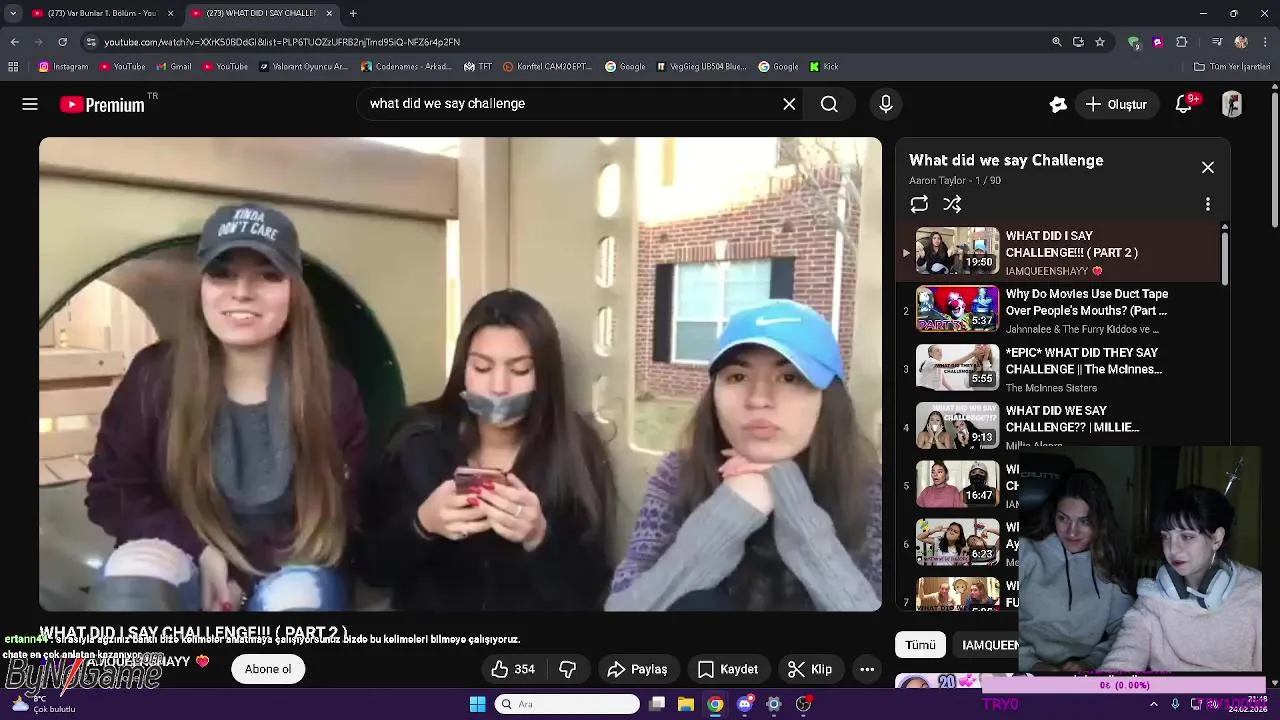
Task: Click the taskbar Ara search box
Action: point(567,704)
